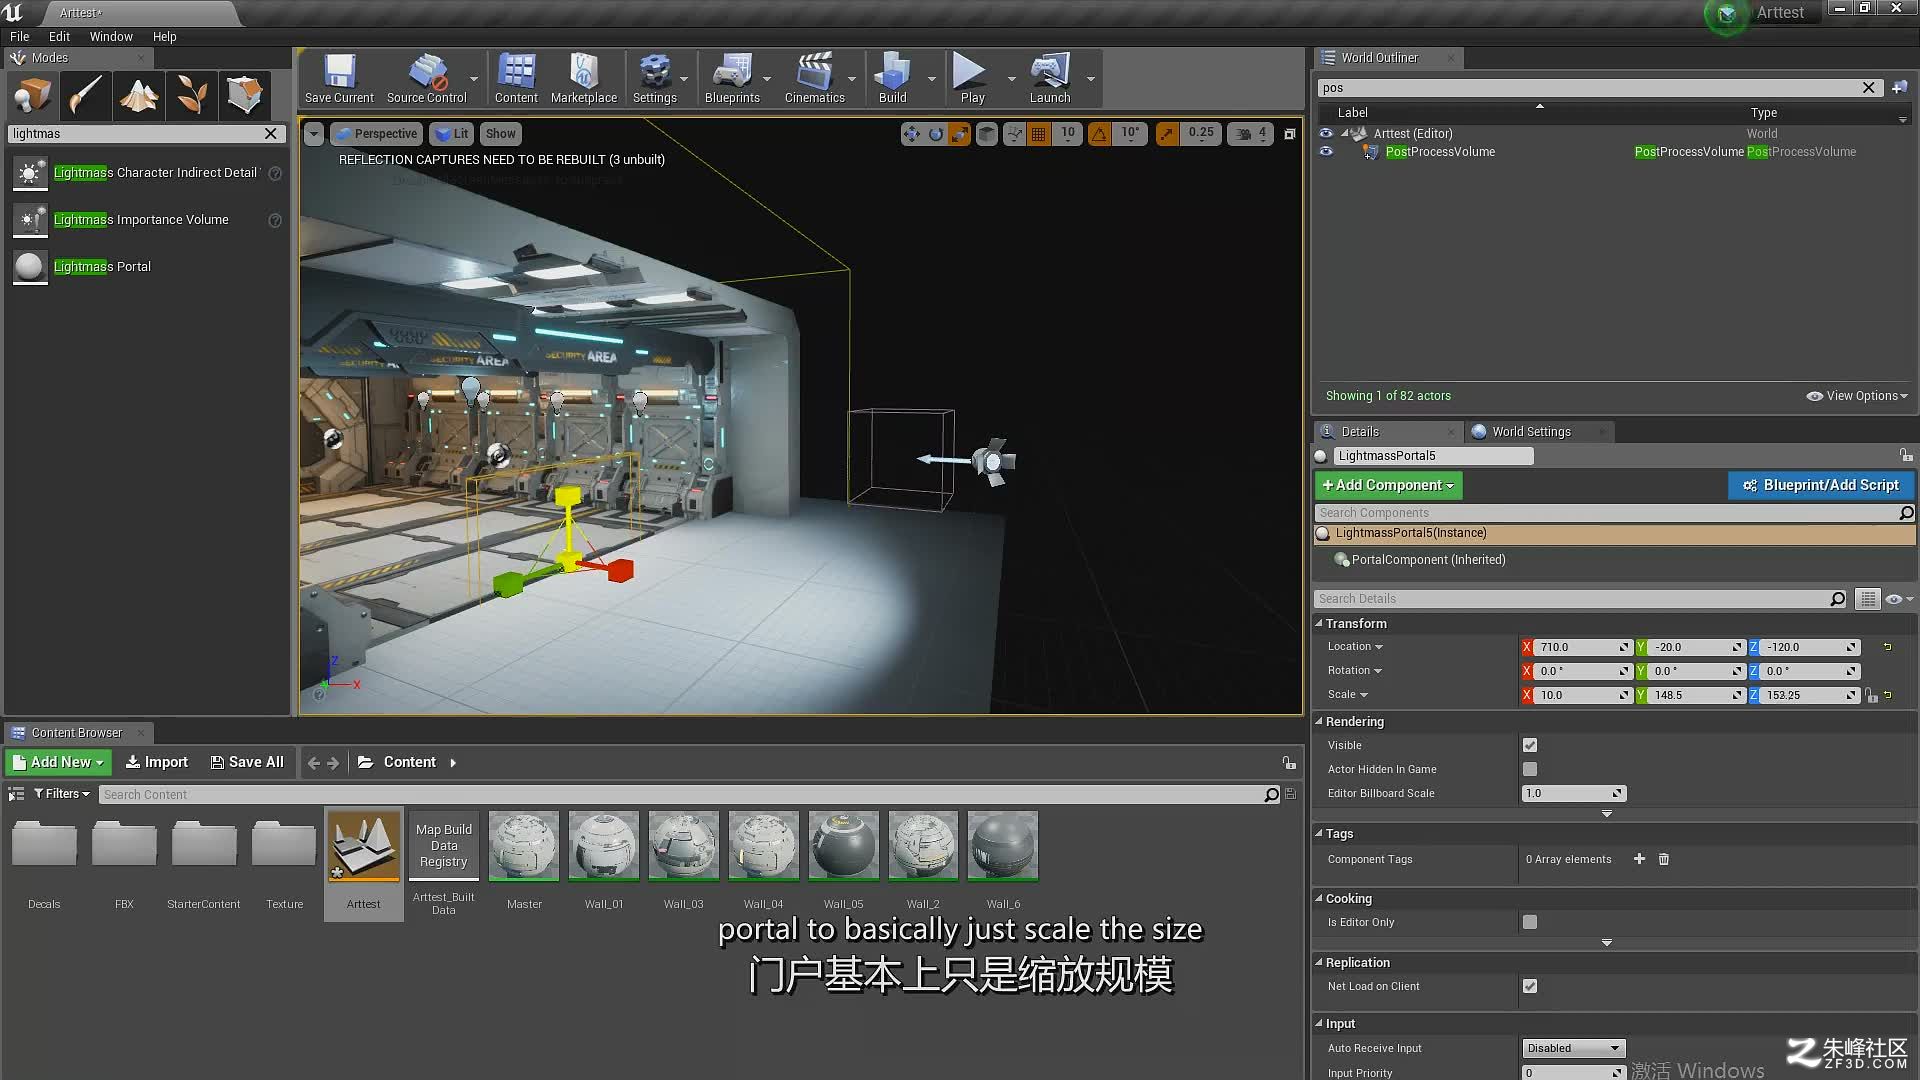Clear the lightmas search in Modes
This screenshot has width=1920, height=1080.
270,134
